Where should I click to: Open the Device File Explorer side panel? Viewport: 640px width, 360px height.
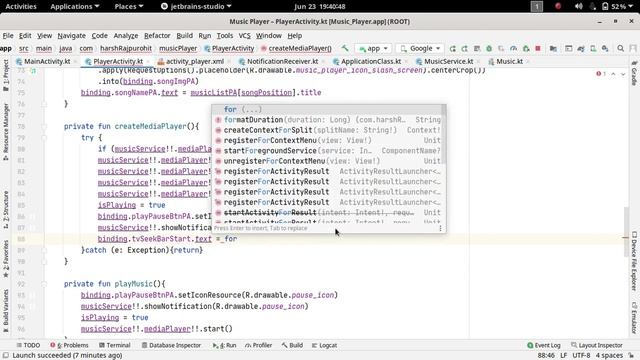(x=634, y=261)
